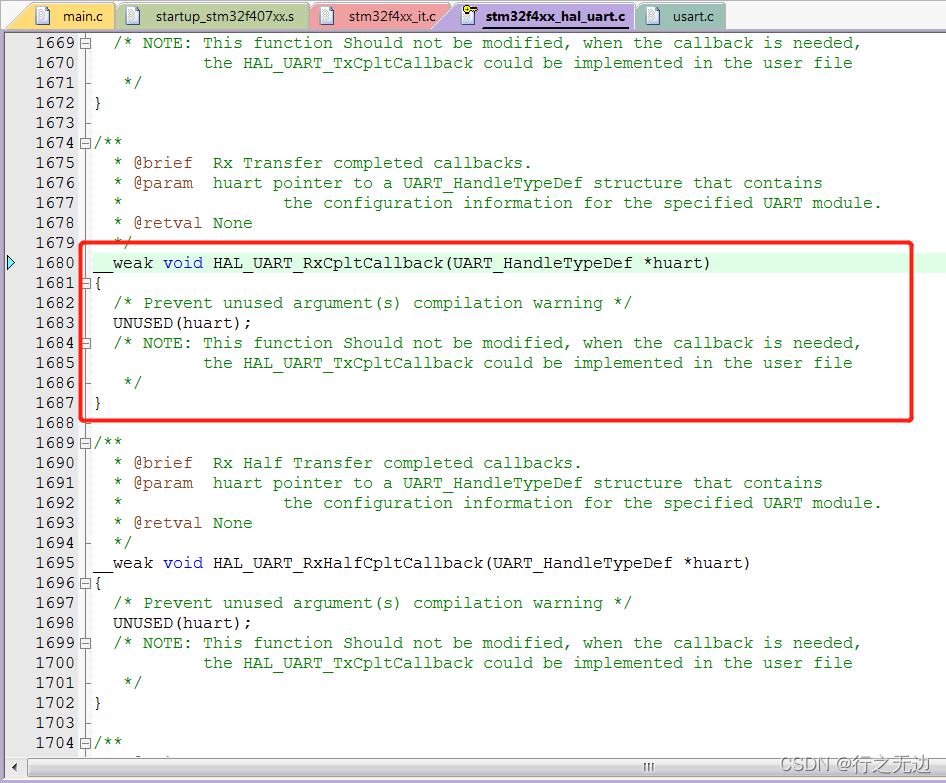
Task: Click the main.c file icon
Action: click(43, 16)
